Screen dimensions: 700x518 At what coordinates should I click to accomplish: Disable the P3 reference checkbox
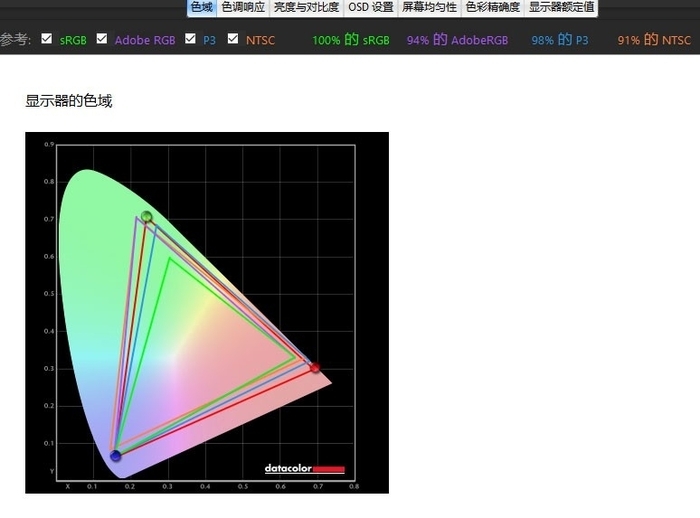(190, 38)
